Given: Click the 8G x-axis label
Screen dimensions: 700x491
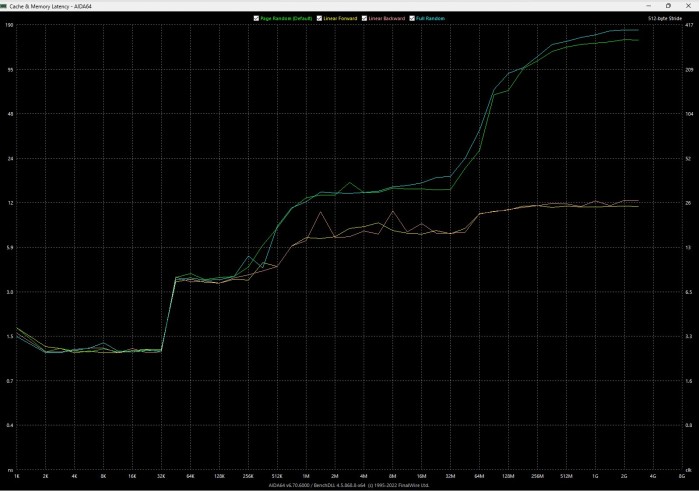Looking at the screenshot, I should pyautogui.click(x=682, y=476).
